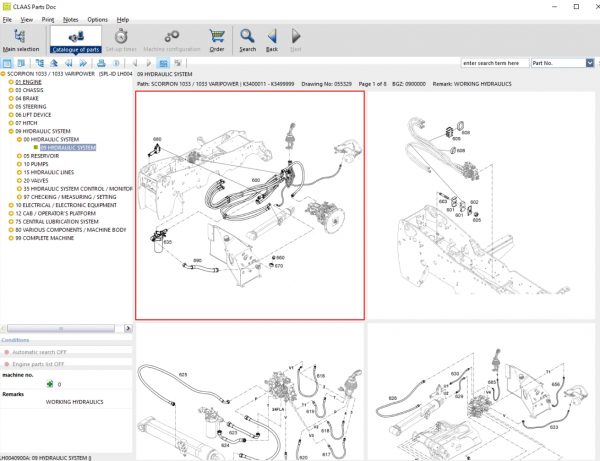Image resolution: width=600 pixels, height=461 pixels.
Task: Go to Next with the right arrow
Action: tap(296, 40)
